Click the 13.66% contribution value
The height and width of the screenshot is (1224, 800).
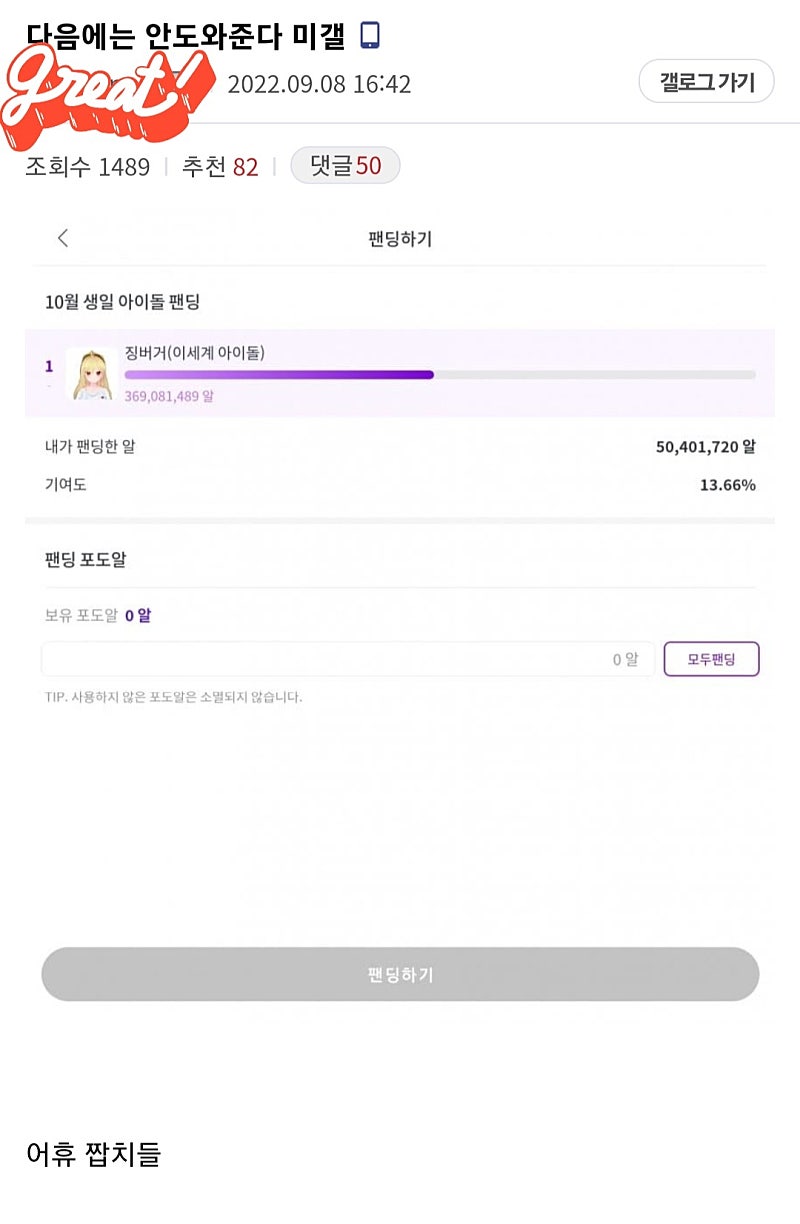tap(727, 485)
